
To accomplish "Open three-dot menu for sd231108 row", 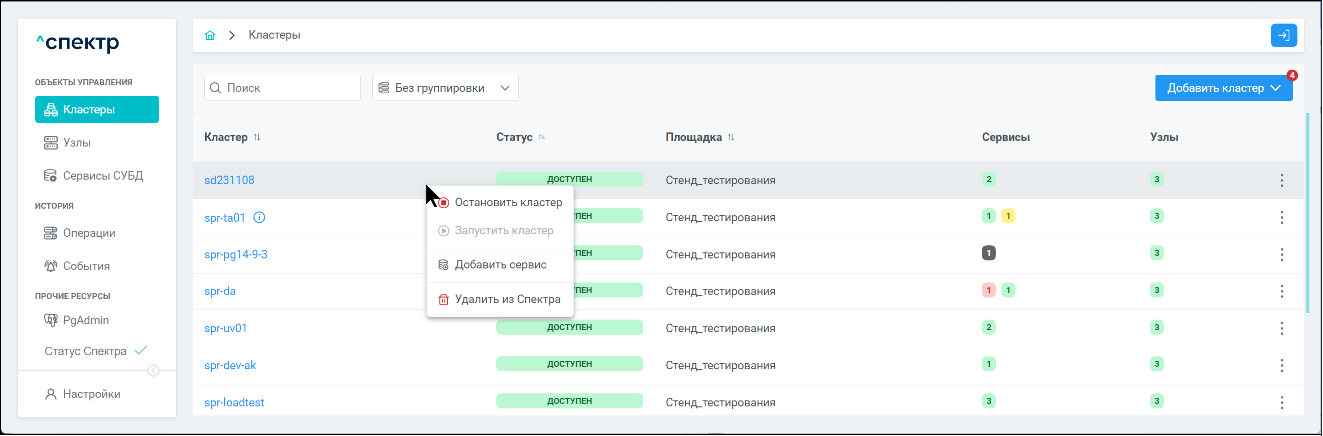I will [1281, 181].
